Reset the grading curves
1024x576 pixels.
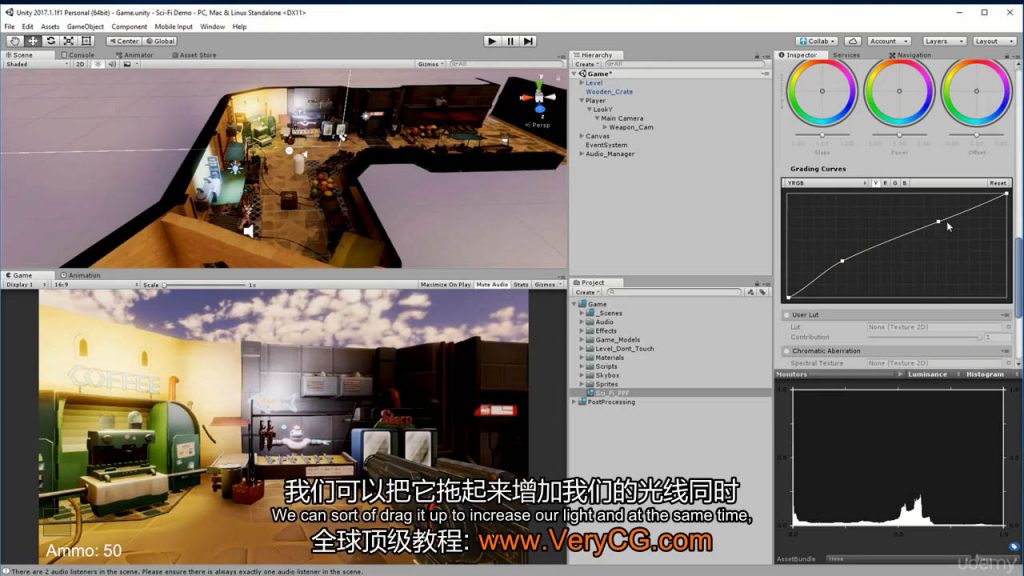pyautogui.click(x=997, y=183)
